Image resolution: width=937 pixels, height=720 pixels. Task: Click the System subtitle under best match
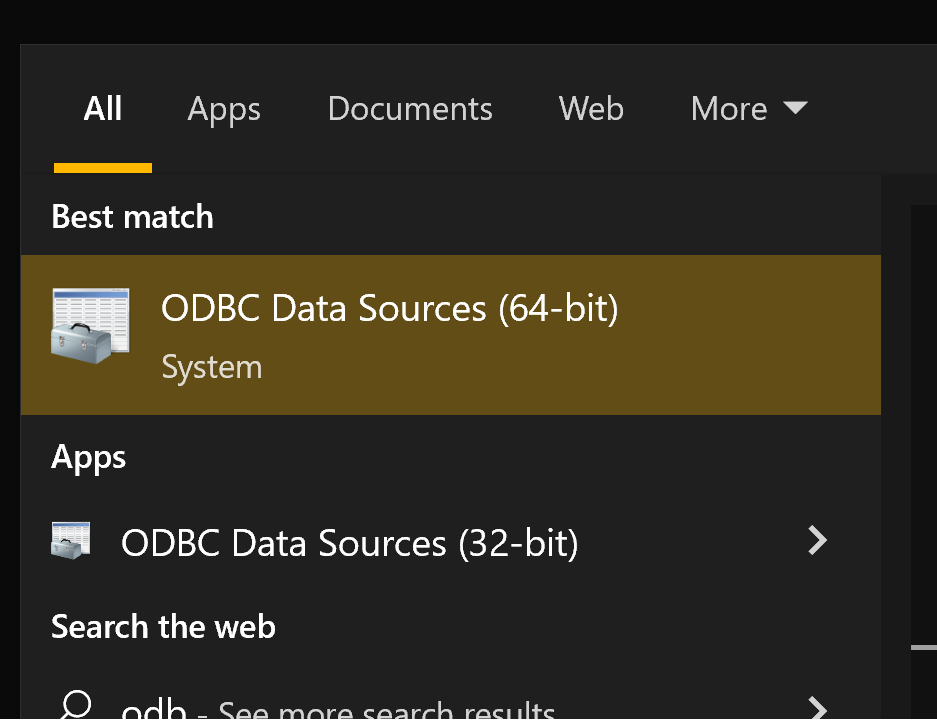coord(211,367)
